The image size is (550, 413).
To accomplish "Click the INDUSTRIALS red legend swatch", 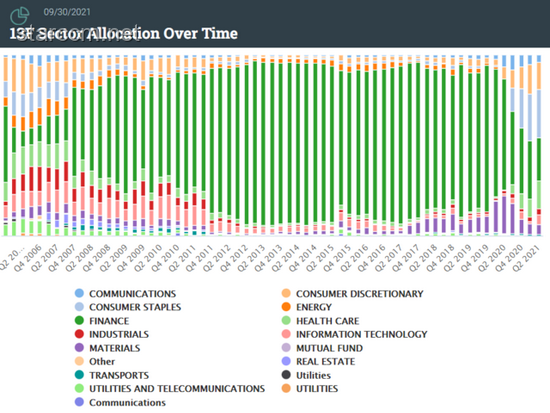I will click(x=80, y=334).
